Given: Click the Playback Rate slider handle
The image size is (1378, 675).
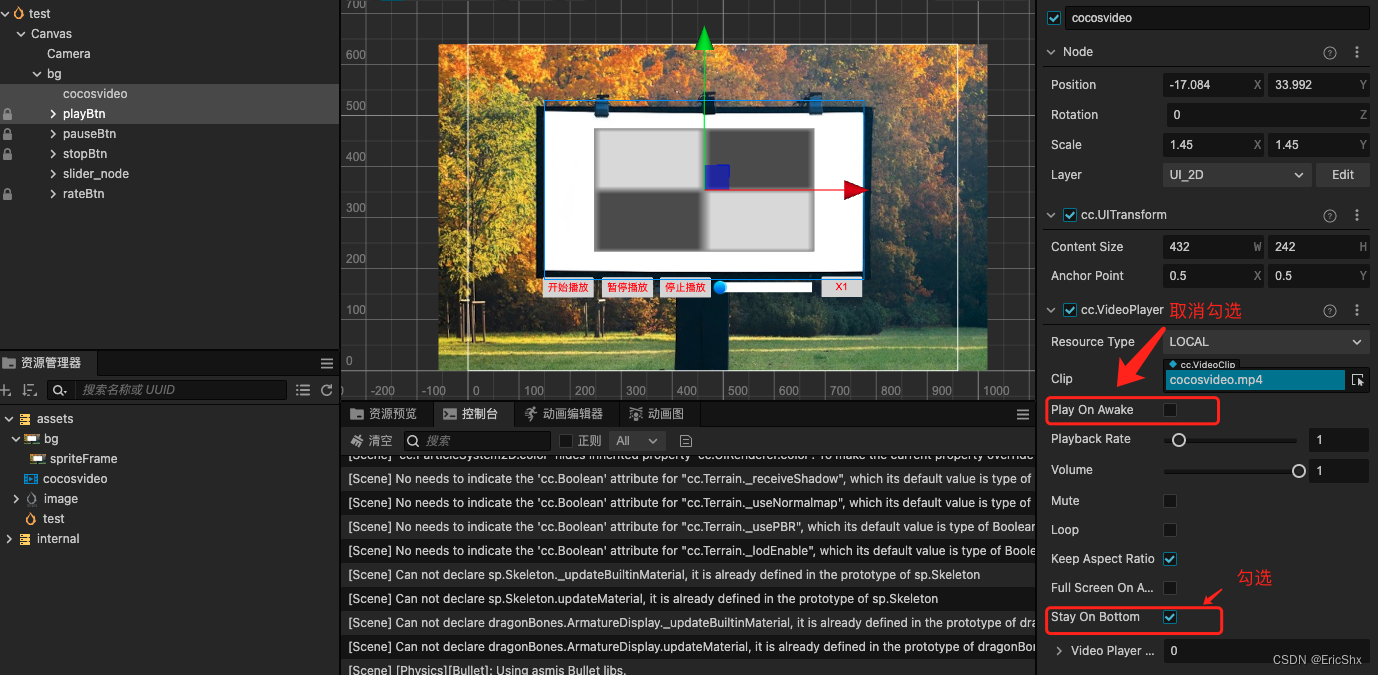Looking at the screenshot, I should [1179, 440].
